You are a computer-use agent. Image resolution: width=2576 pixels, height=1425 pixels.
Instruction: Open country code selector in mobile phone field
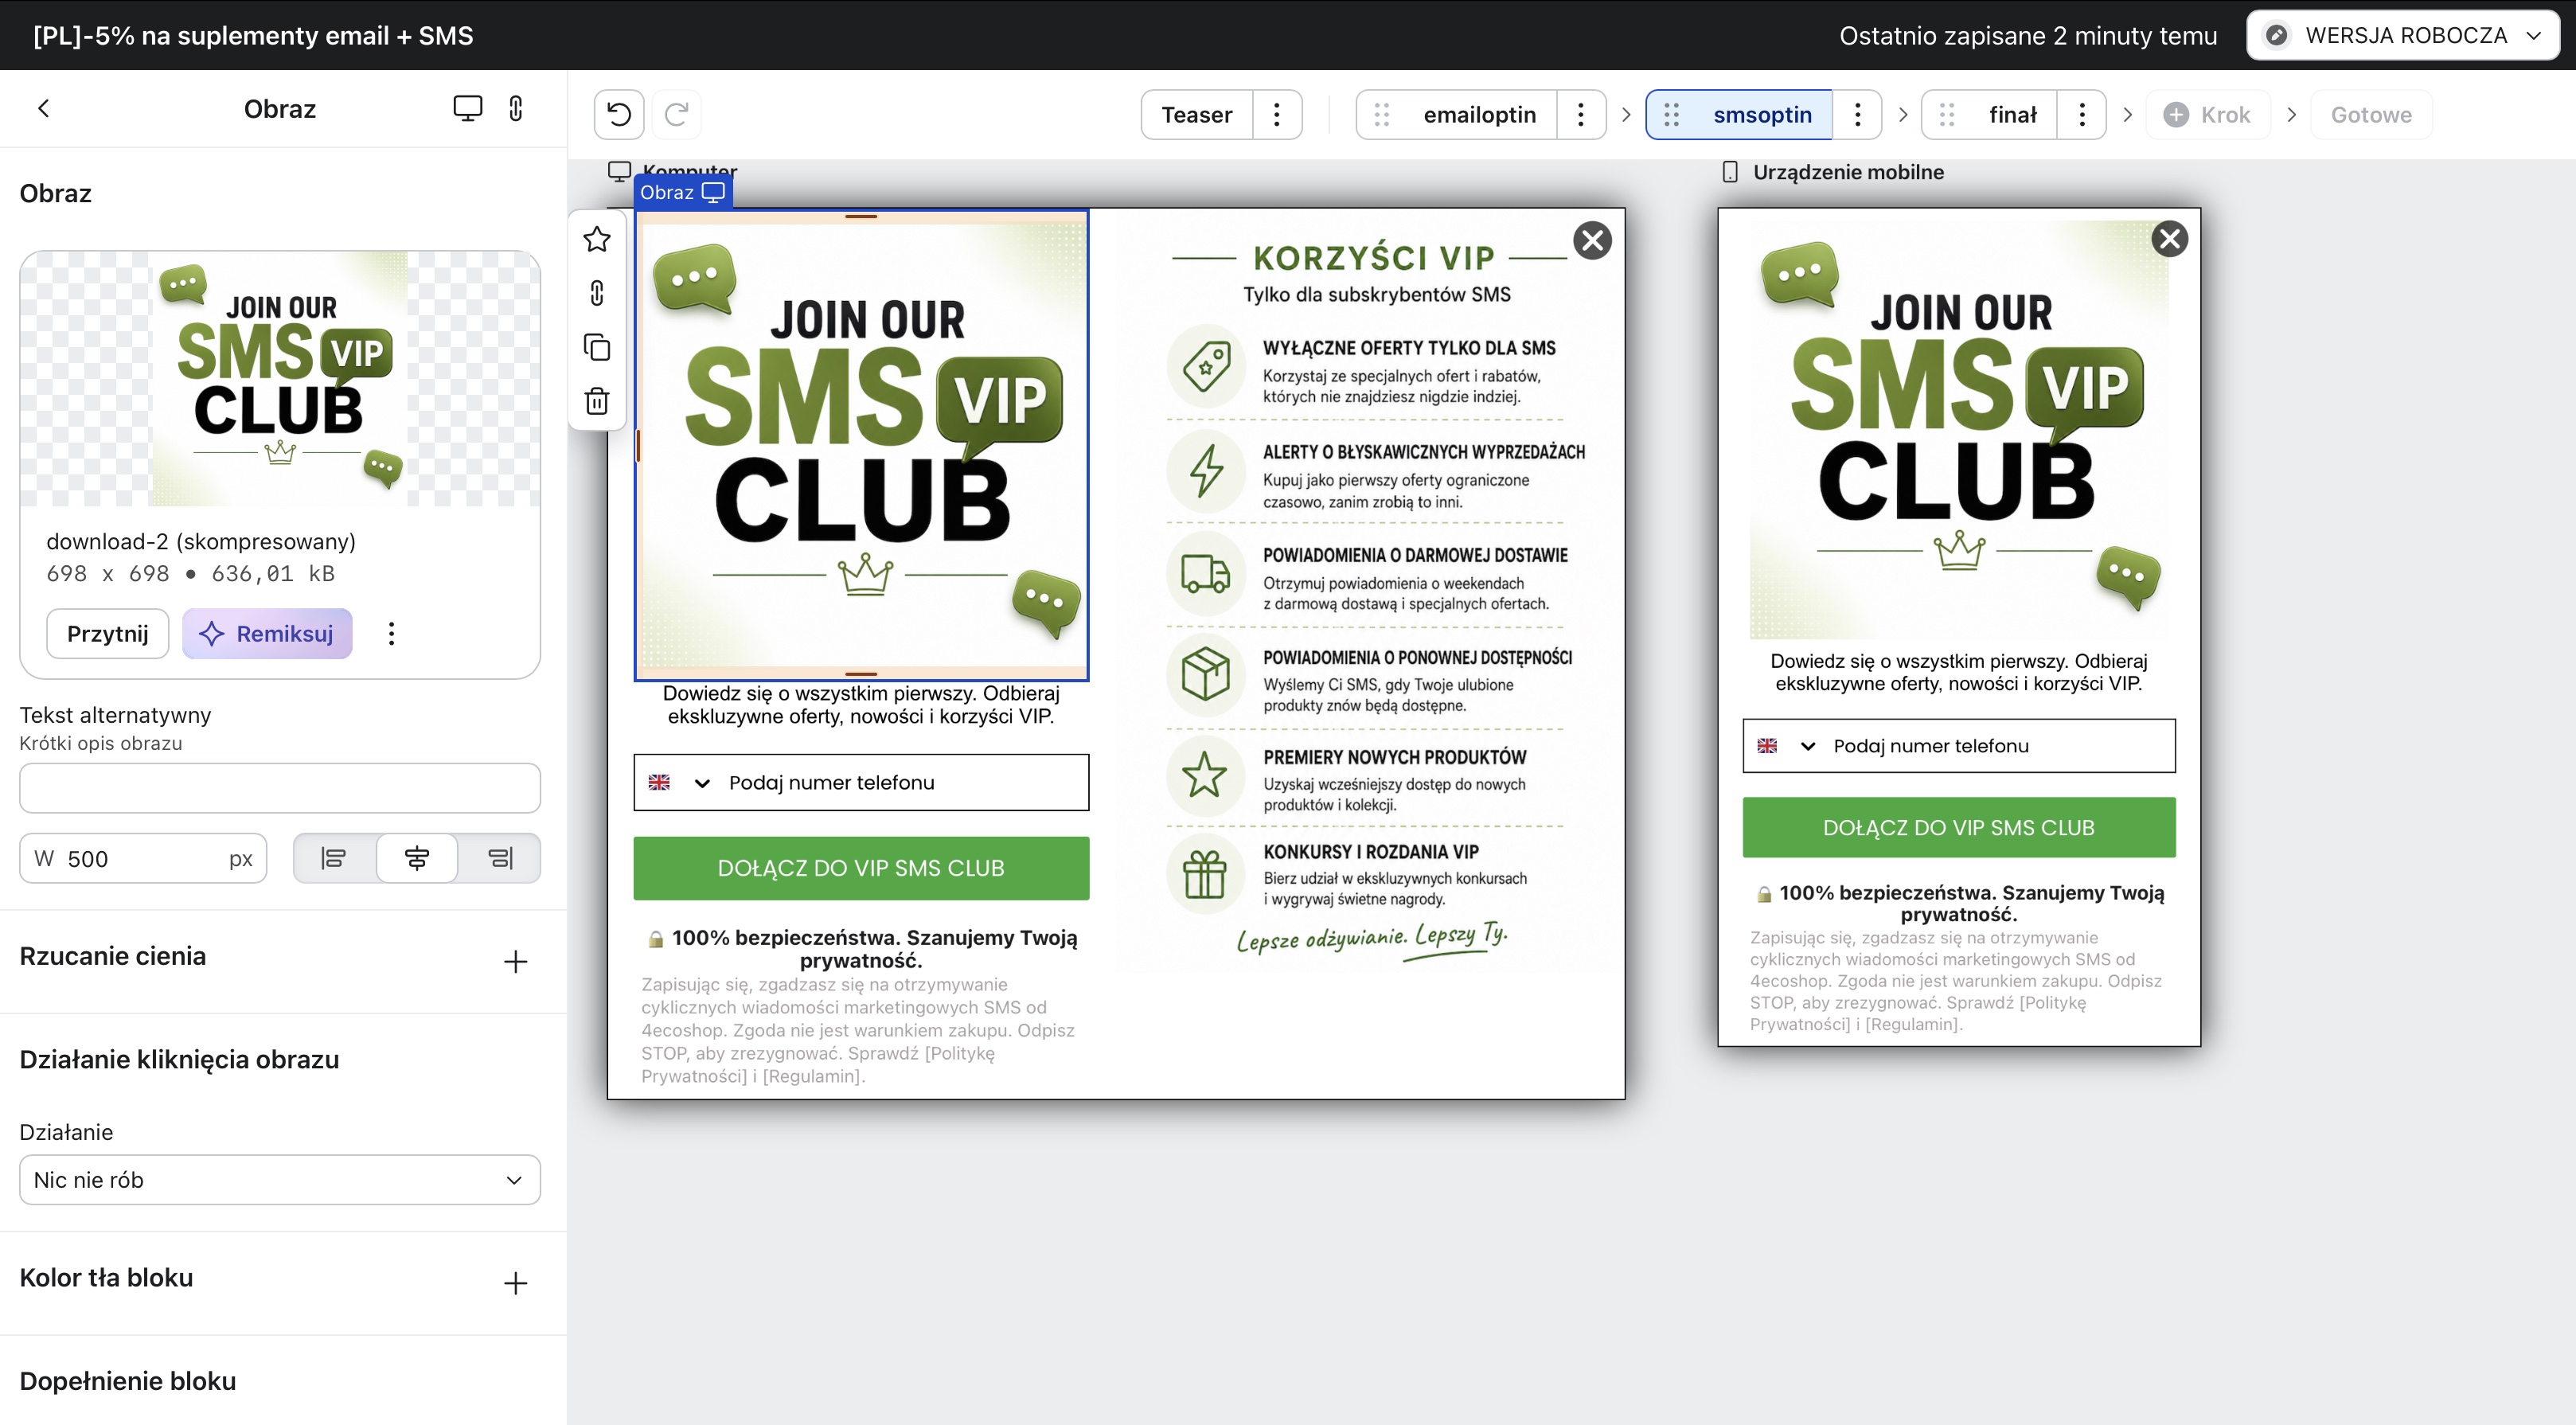click(1787, 746)
